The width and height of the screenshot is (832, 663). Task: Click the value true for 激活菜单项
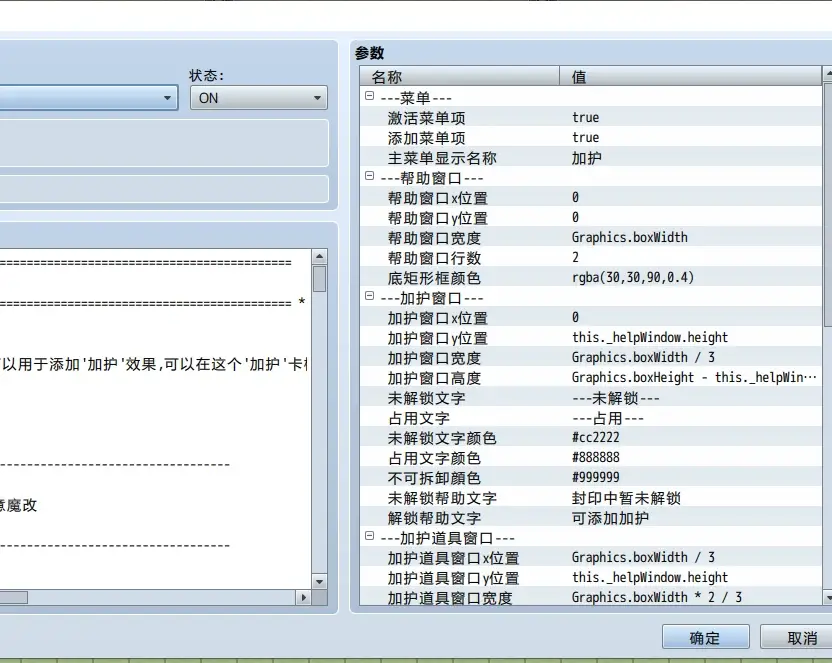pos(586,117)
